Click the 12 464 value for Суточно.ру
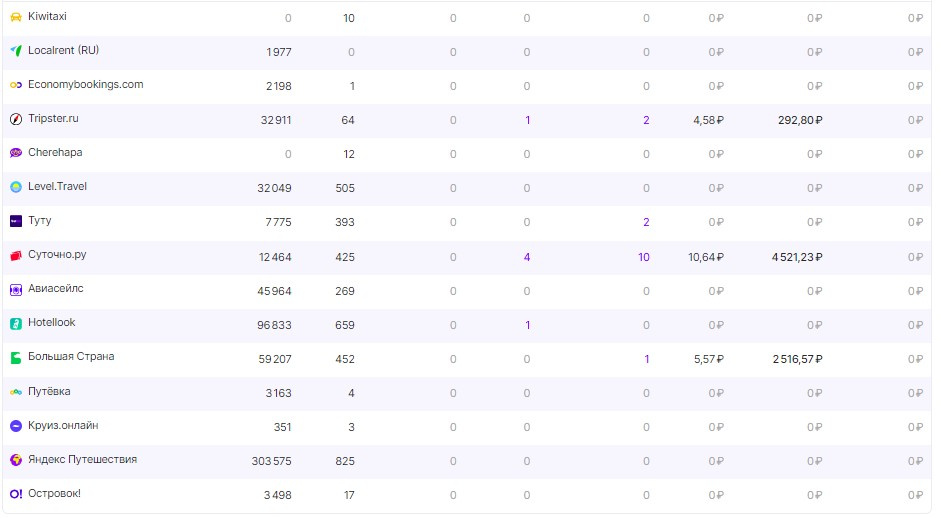 click(x=275, y=257)
